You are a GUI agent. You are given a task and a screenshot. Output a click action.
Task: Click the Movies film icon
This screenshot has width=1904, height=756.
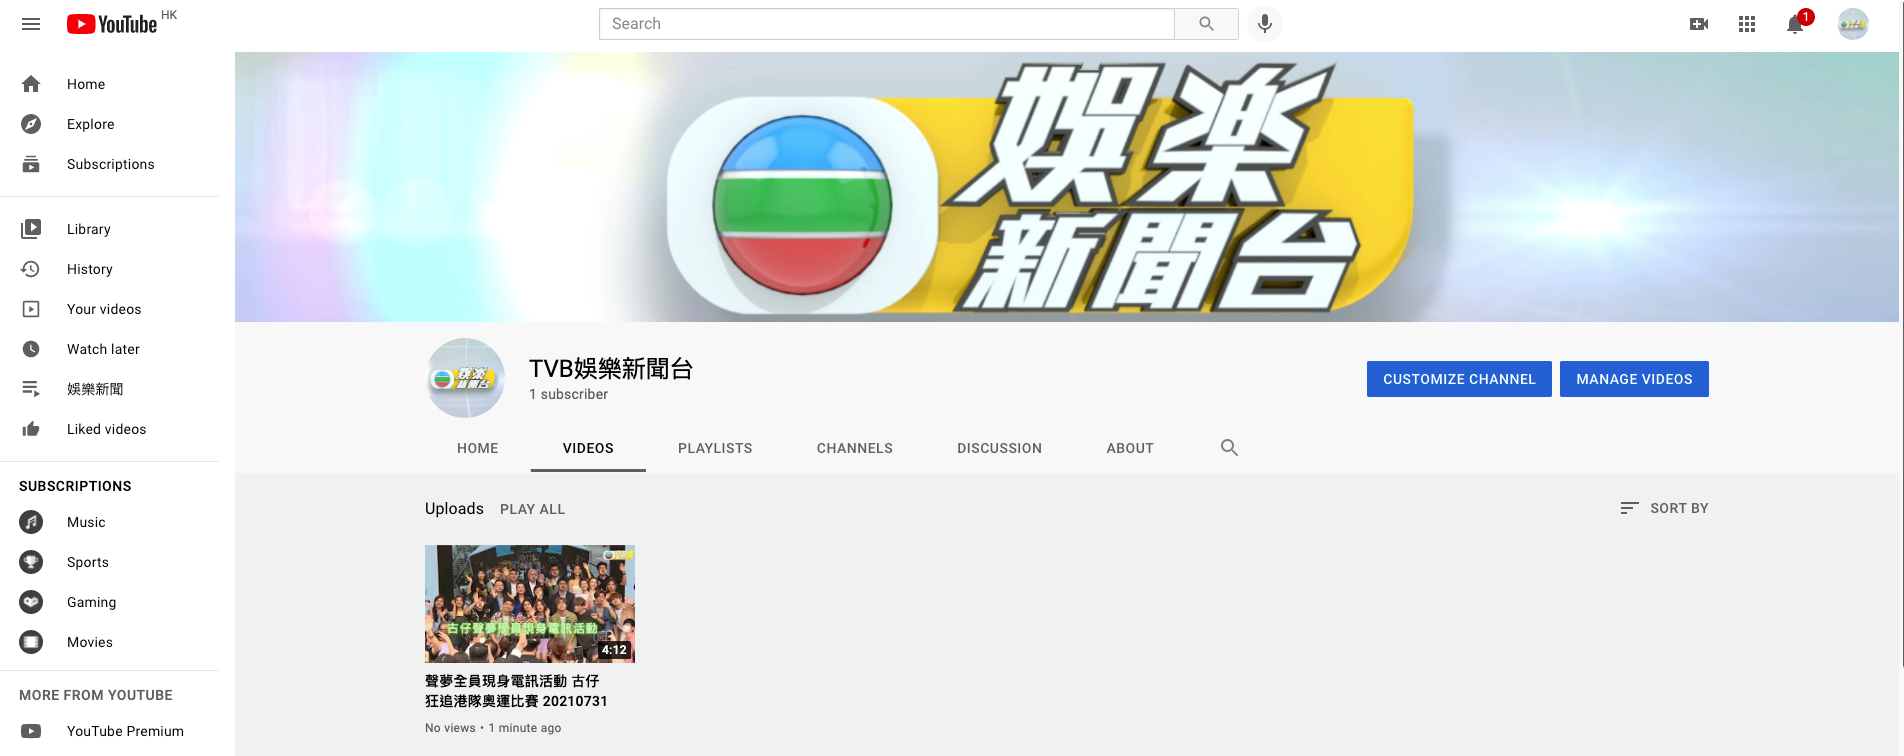pyautogui.click(x=31, y=642)
